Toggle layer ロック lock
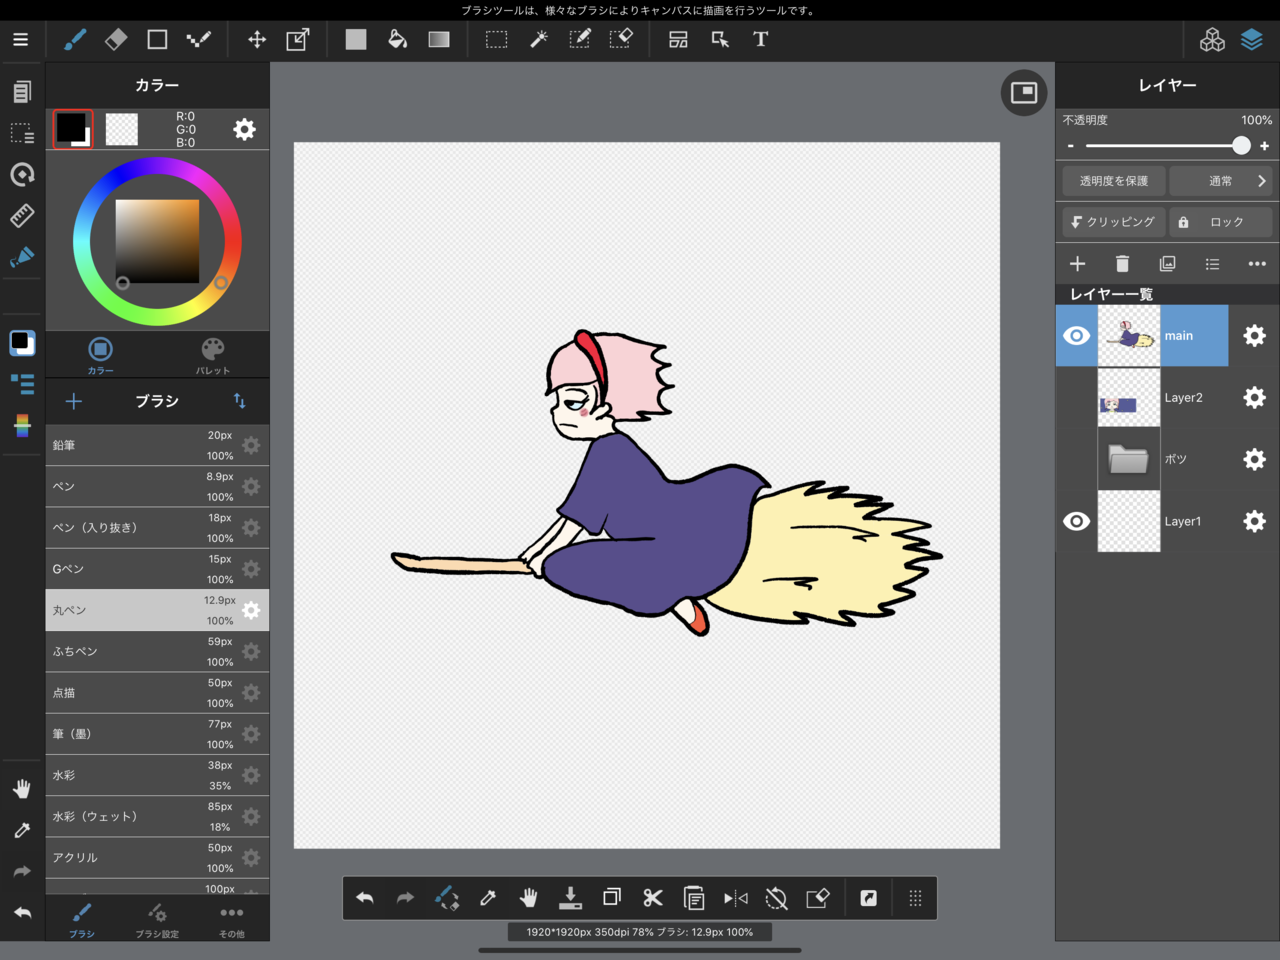This screenshot has height=960, width=1280. click(1221, 222)
